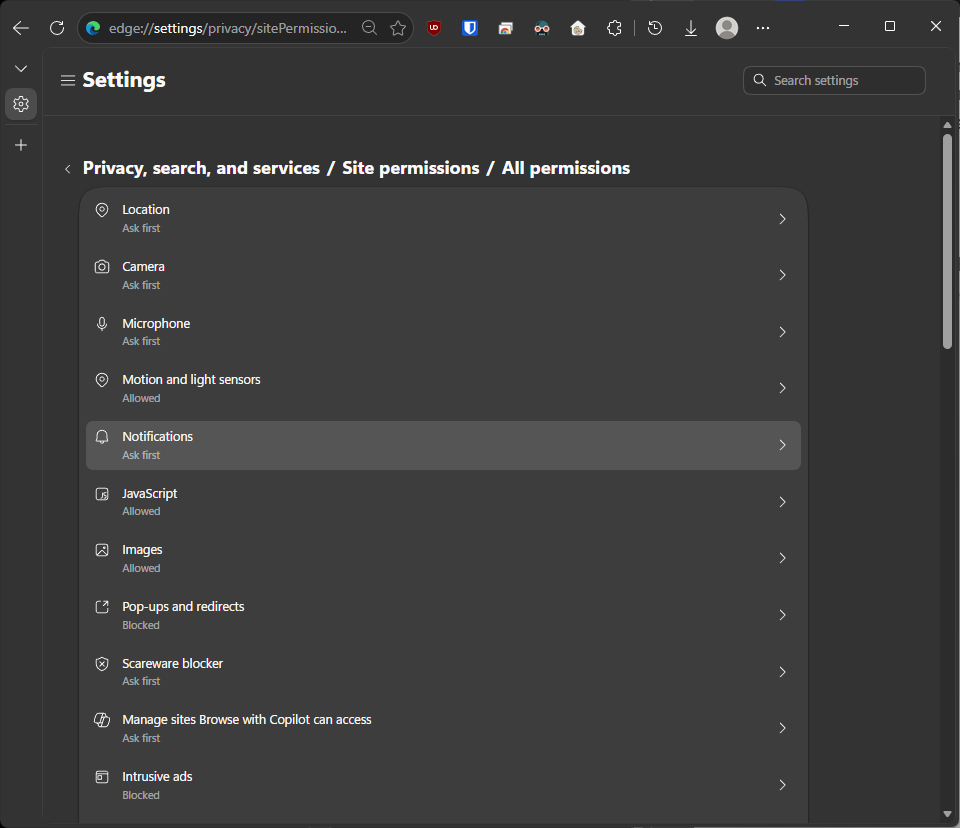Add this page to favorites star
Screen dimensions: 960x828
point(398,28)
